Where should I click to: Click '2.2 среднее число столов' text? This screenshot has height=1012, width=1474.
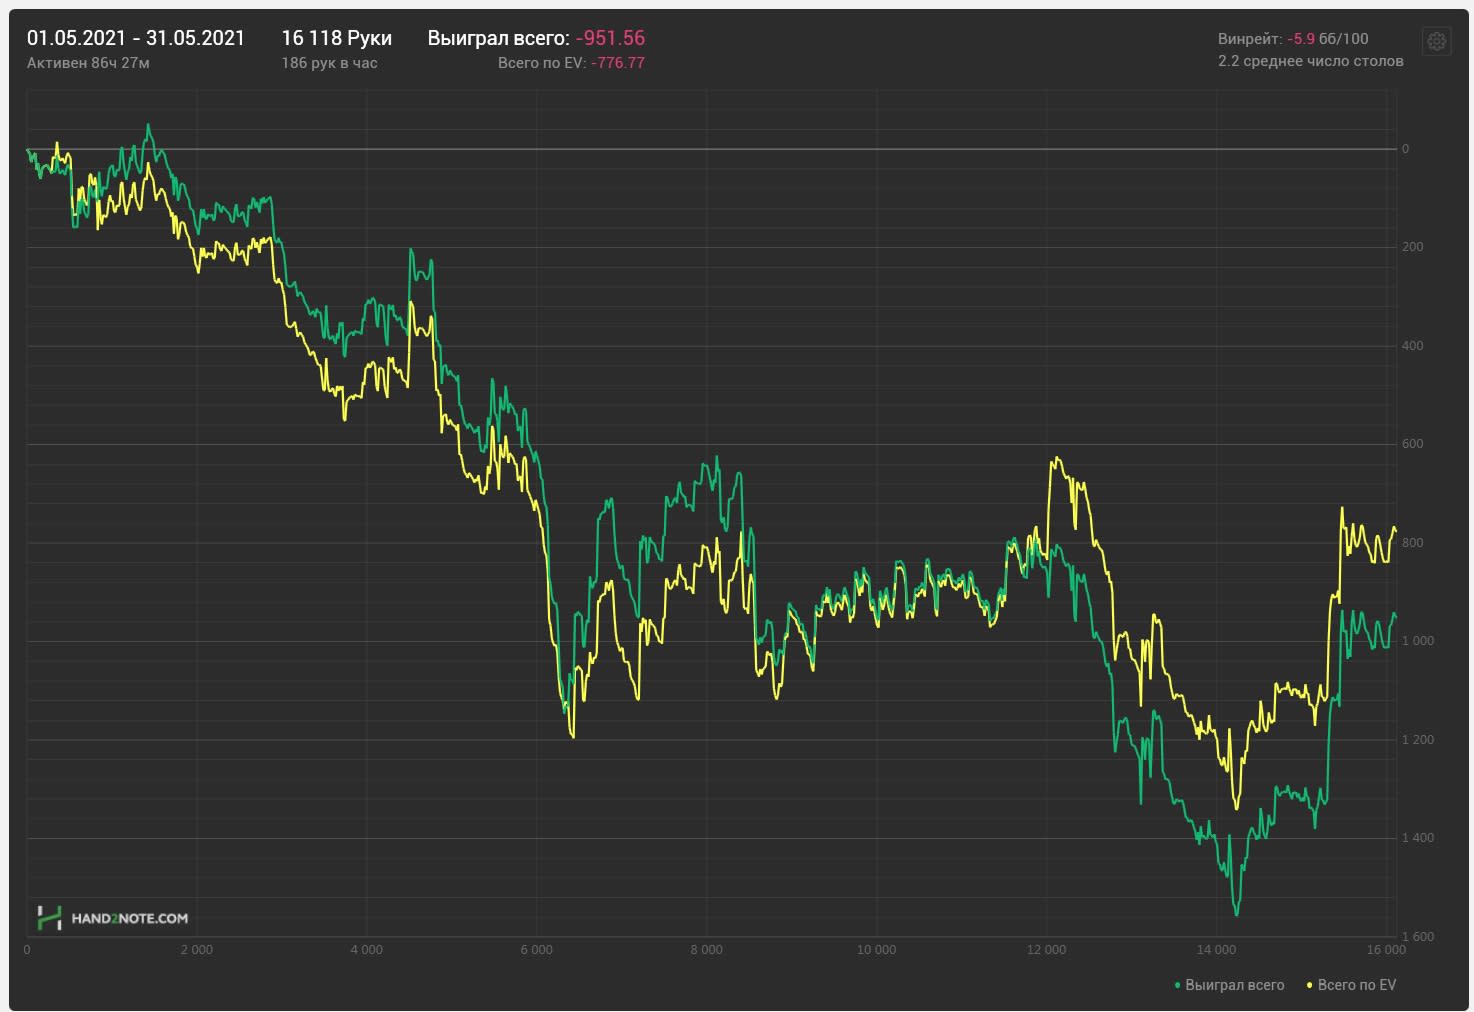[x=1310, y=61]
